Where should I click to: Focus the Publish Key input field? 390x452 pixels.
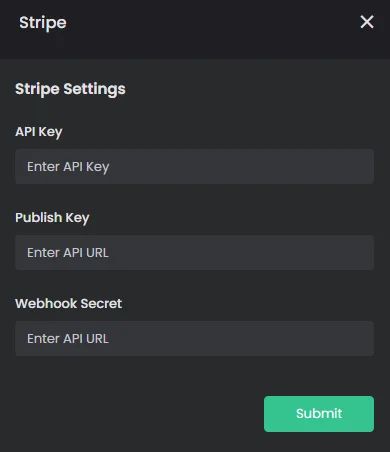click(194, 252)
